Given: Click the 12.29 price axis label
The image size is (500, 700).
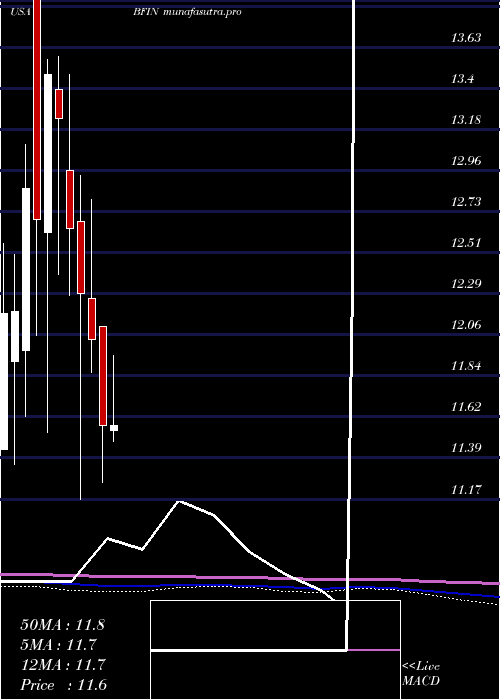Looking at the screenshot, I should pos(466,283).
